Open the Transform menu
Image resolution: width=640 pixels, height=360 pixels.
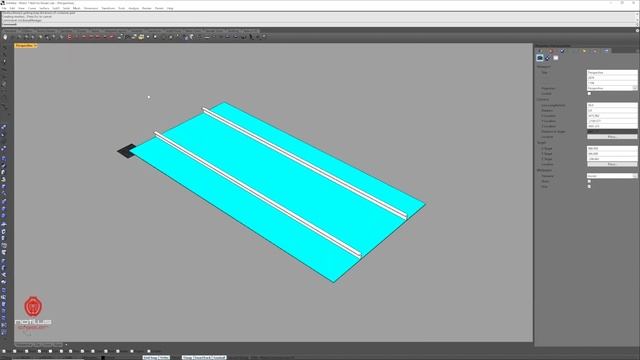coord(108,8)
